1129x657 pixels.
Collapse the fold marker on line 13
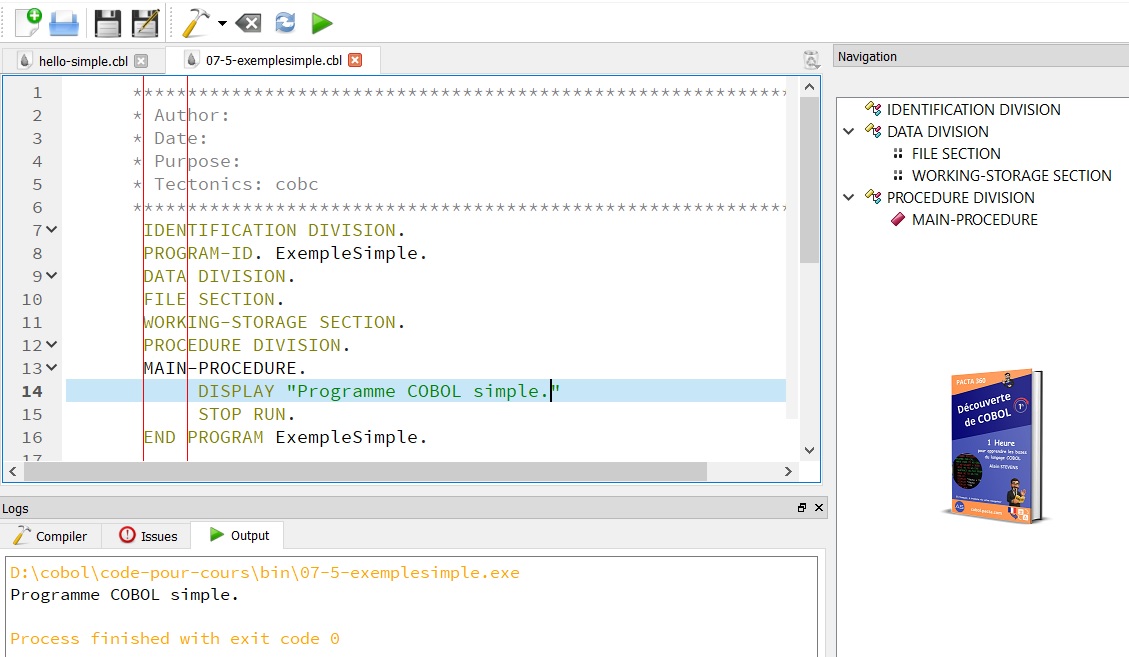pos(51,367)
